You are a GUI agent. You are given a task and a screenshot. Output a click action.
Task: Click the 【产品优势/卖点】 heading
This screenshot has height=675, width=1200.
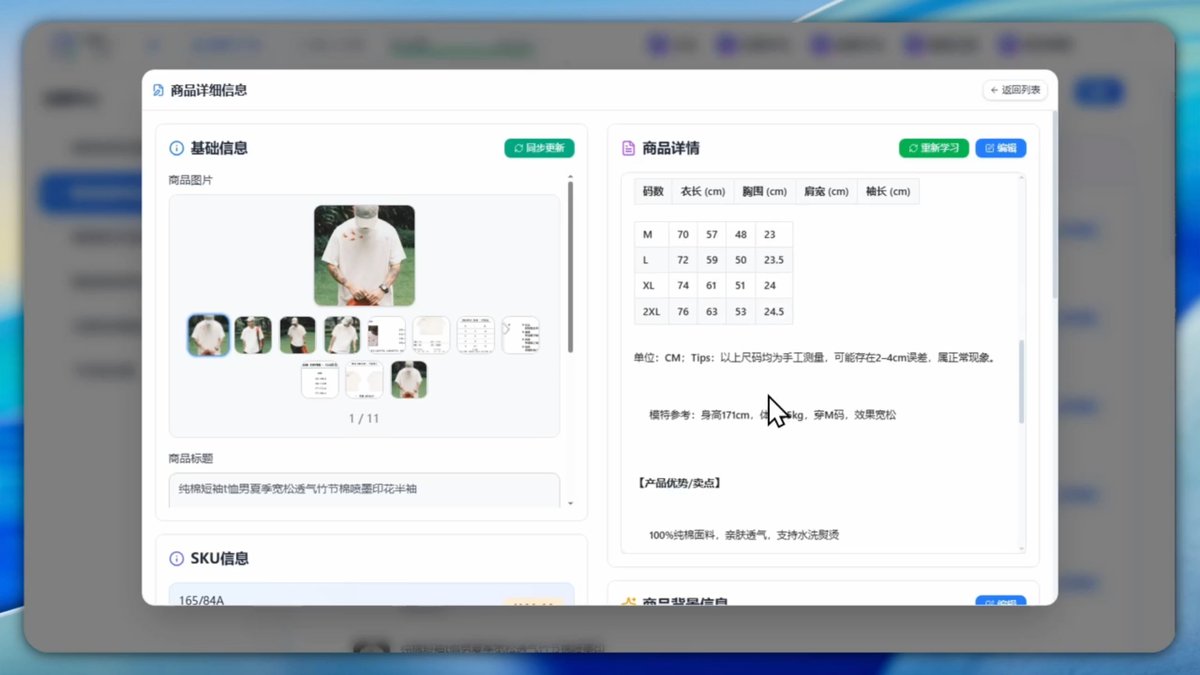click(x=679, y=483)
